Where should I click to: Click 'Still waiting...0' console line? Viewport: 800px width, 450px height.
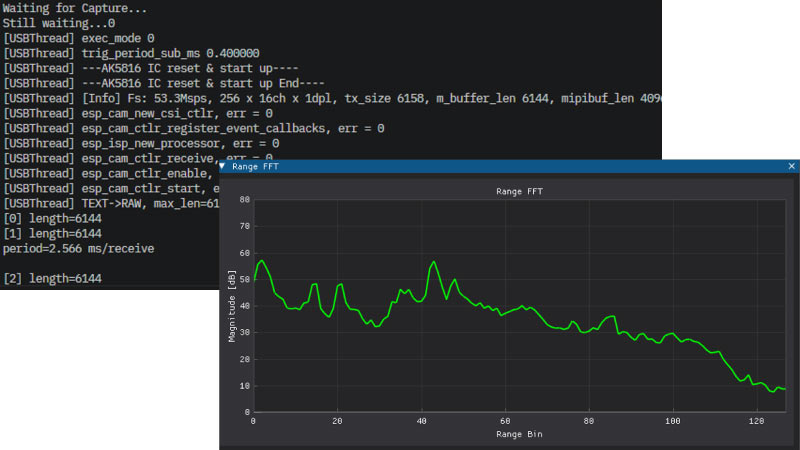pyautogui.click(x=59, y=23)
